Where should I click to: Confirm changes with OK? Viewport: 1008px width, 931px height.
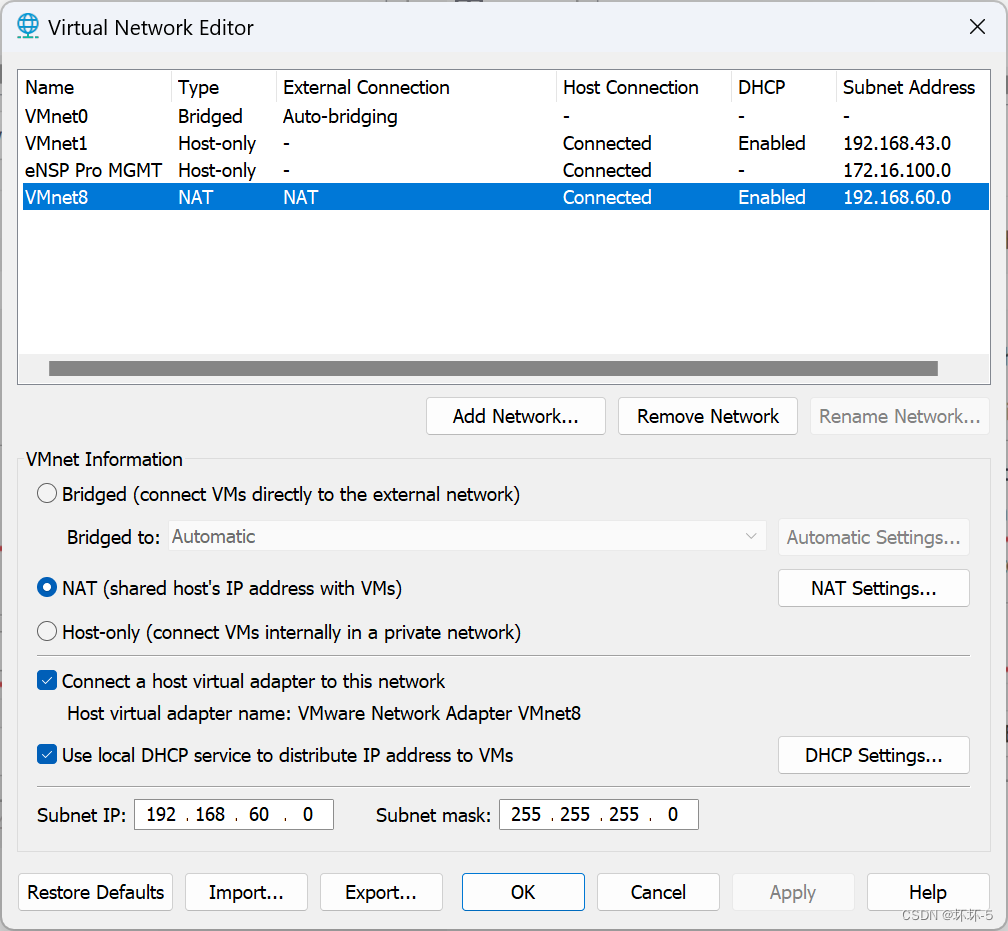523,892
